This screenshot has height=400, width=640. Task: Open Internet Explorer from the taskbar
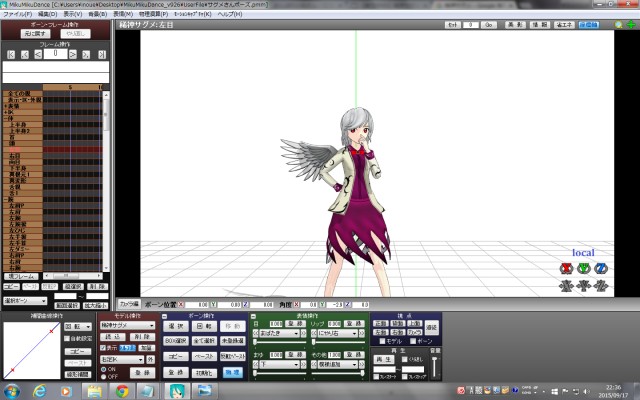[40, 391]
